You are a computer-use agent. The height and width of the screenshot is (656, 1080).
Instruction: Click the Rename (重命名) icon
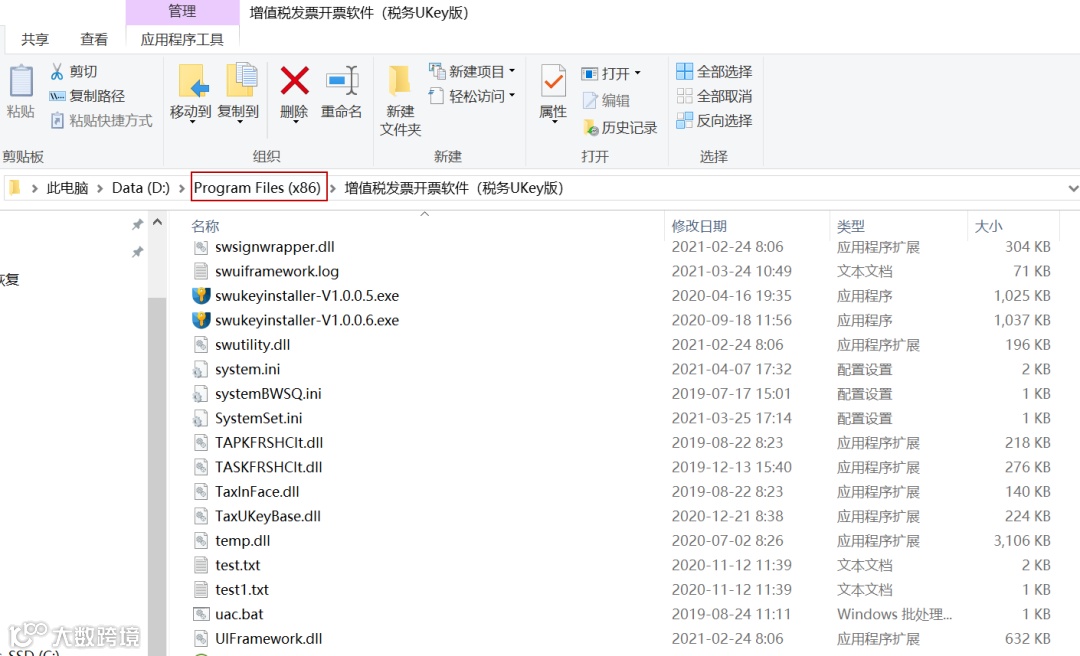point(342,81)
